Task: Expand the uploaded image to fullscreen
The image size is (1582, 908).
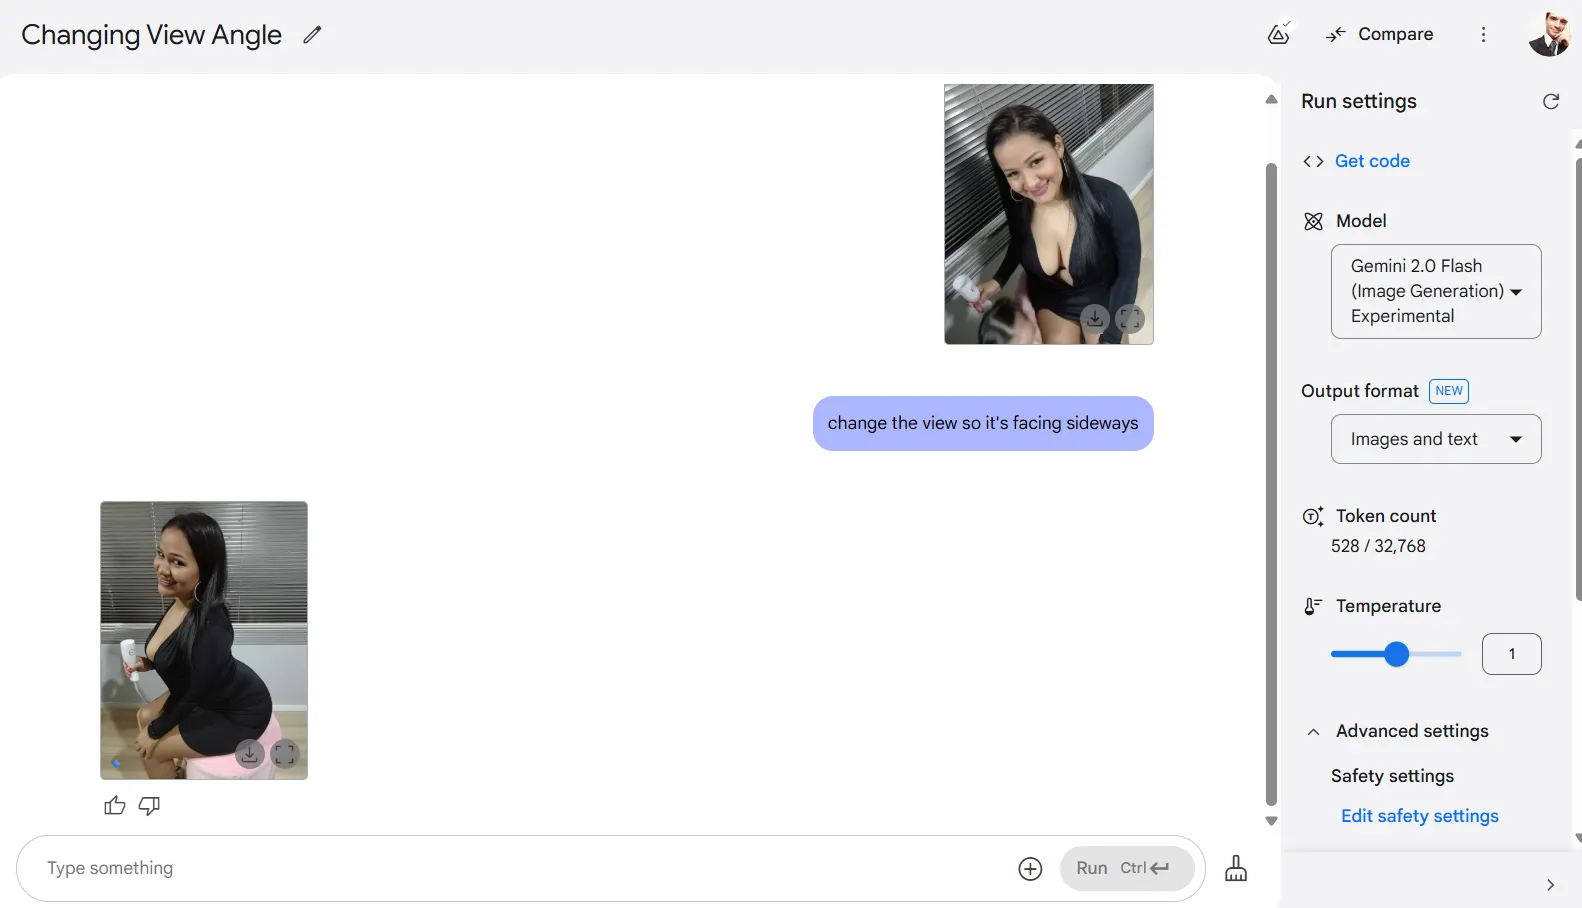Action: [1130, 319]
